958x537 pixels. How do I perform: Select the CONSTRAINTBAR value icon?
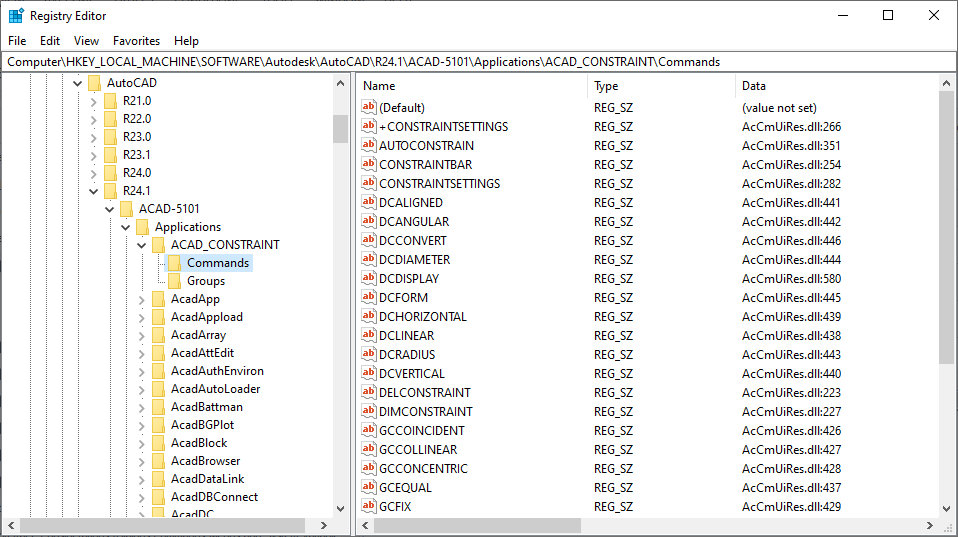tap(368, 164)
